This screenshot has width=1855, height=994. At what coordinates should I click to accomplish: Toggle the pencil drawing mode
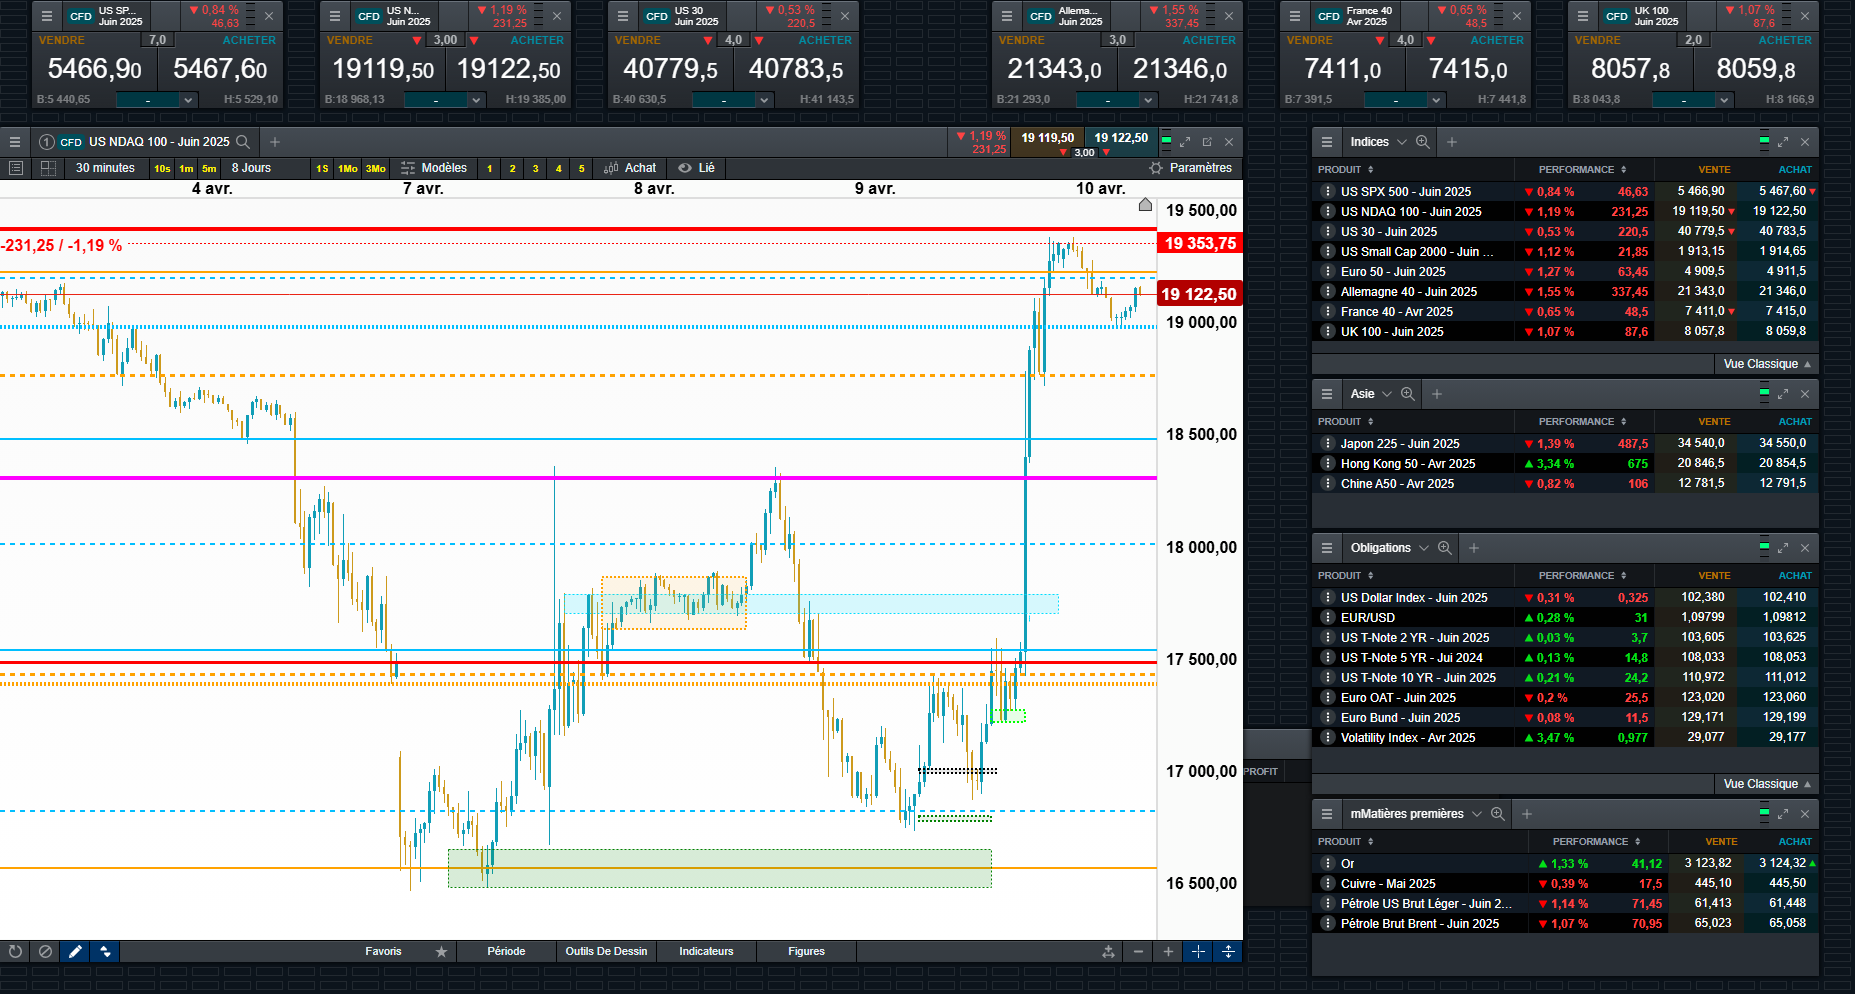click(75, 952)
